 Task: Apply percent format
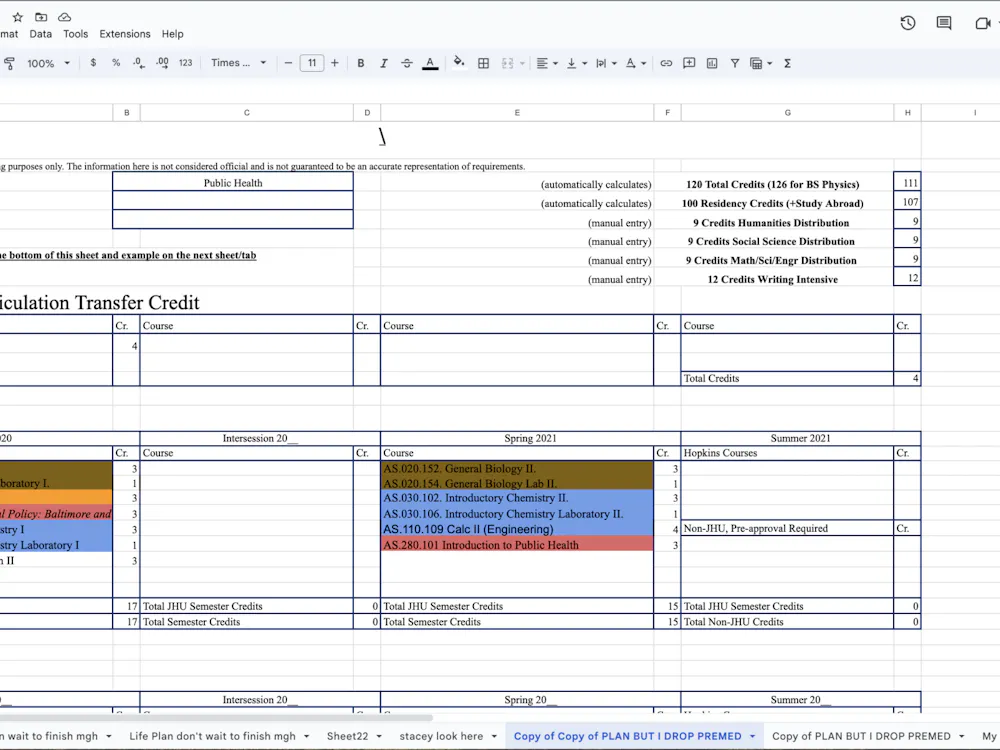tap(115, 63)
